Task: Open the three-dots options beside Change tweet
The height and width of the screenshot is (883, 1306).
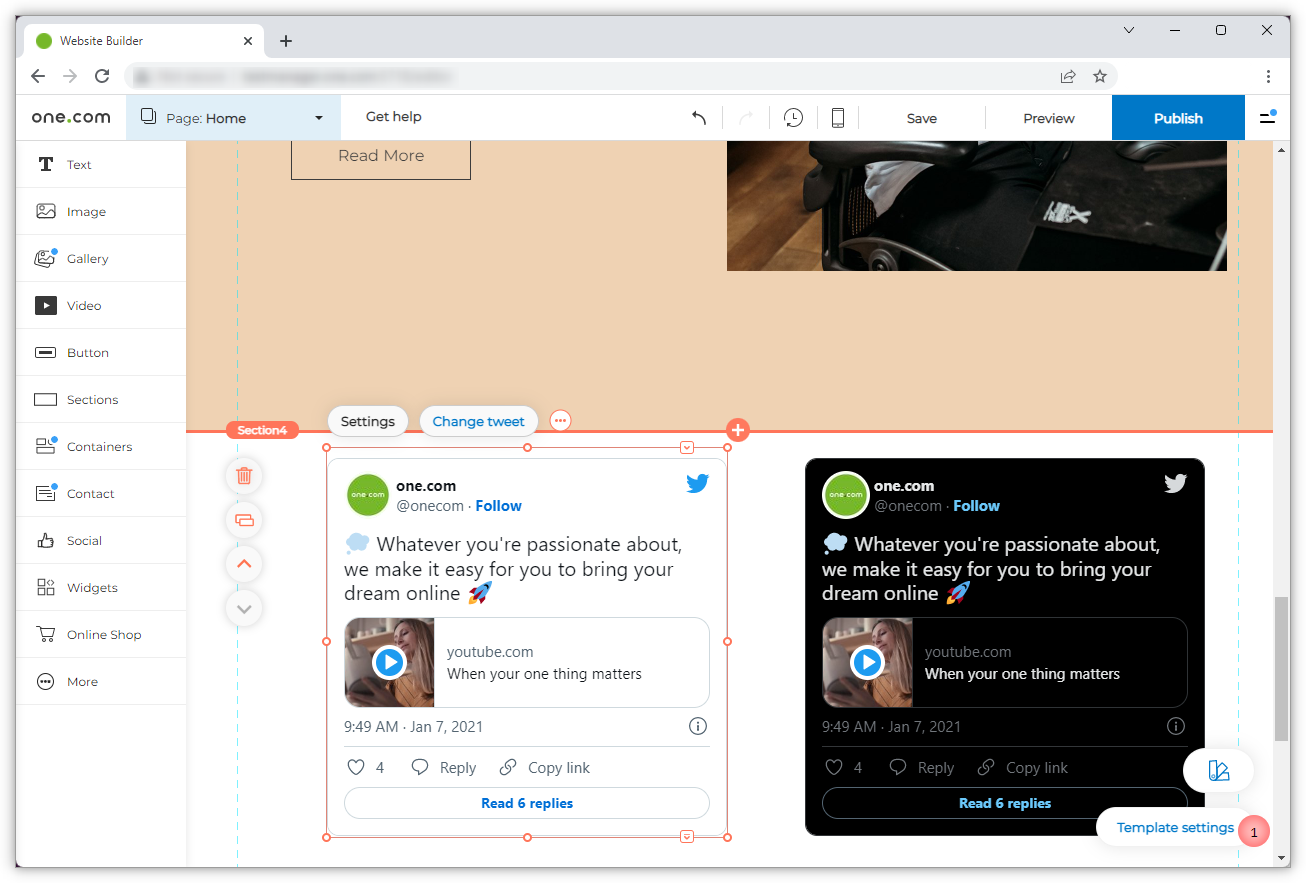Action: 560,421
